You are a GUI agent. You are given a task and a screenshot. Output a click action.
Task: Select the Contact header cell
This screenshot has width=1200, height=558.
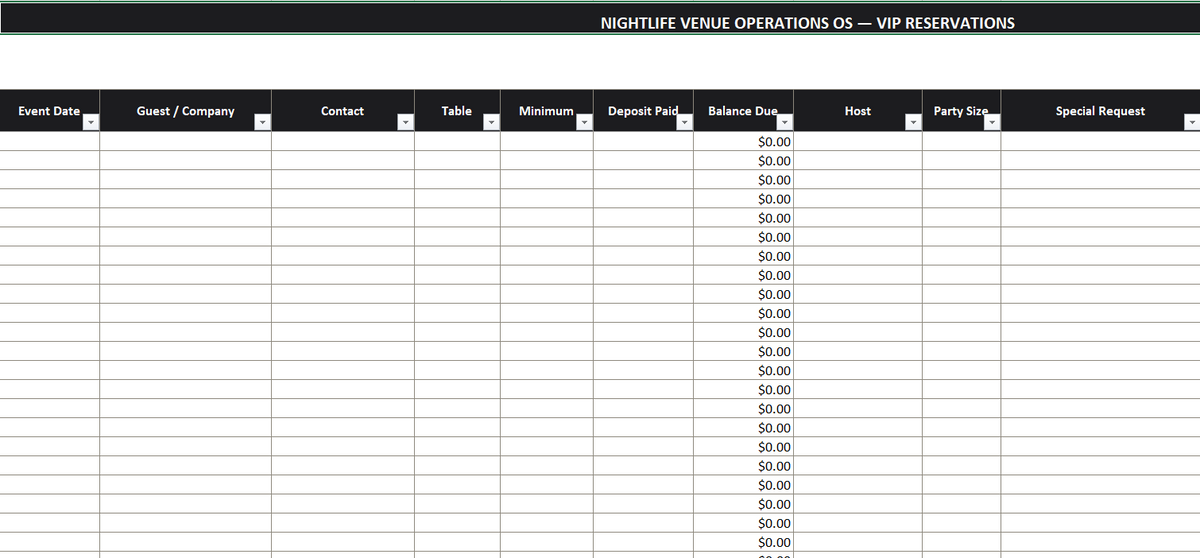point(342,111)
